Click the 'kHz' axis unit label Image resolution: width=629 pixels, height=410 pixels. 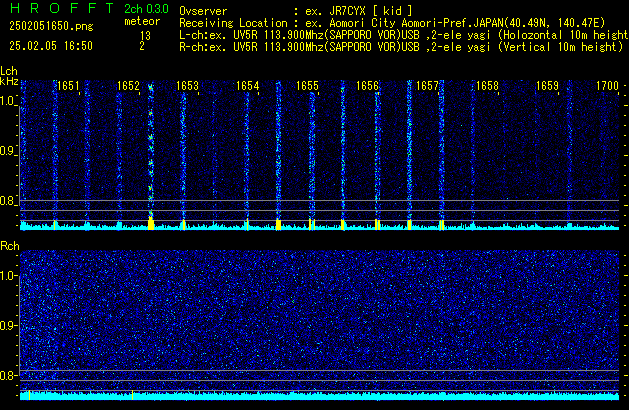9,81
